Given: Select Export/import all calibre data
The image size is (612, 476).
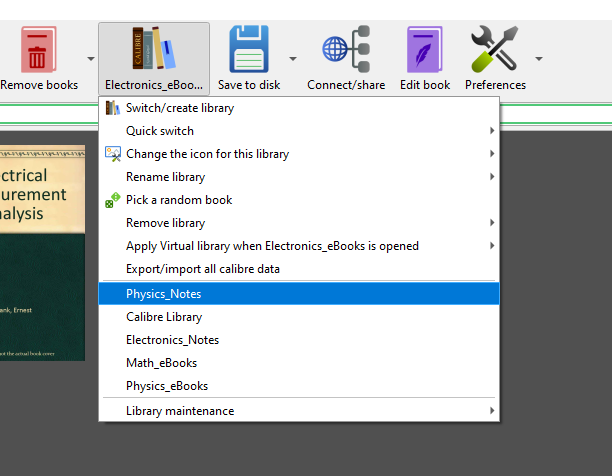Looking at the screenshot, I should (299, 269).
